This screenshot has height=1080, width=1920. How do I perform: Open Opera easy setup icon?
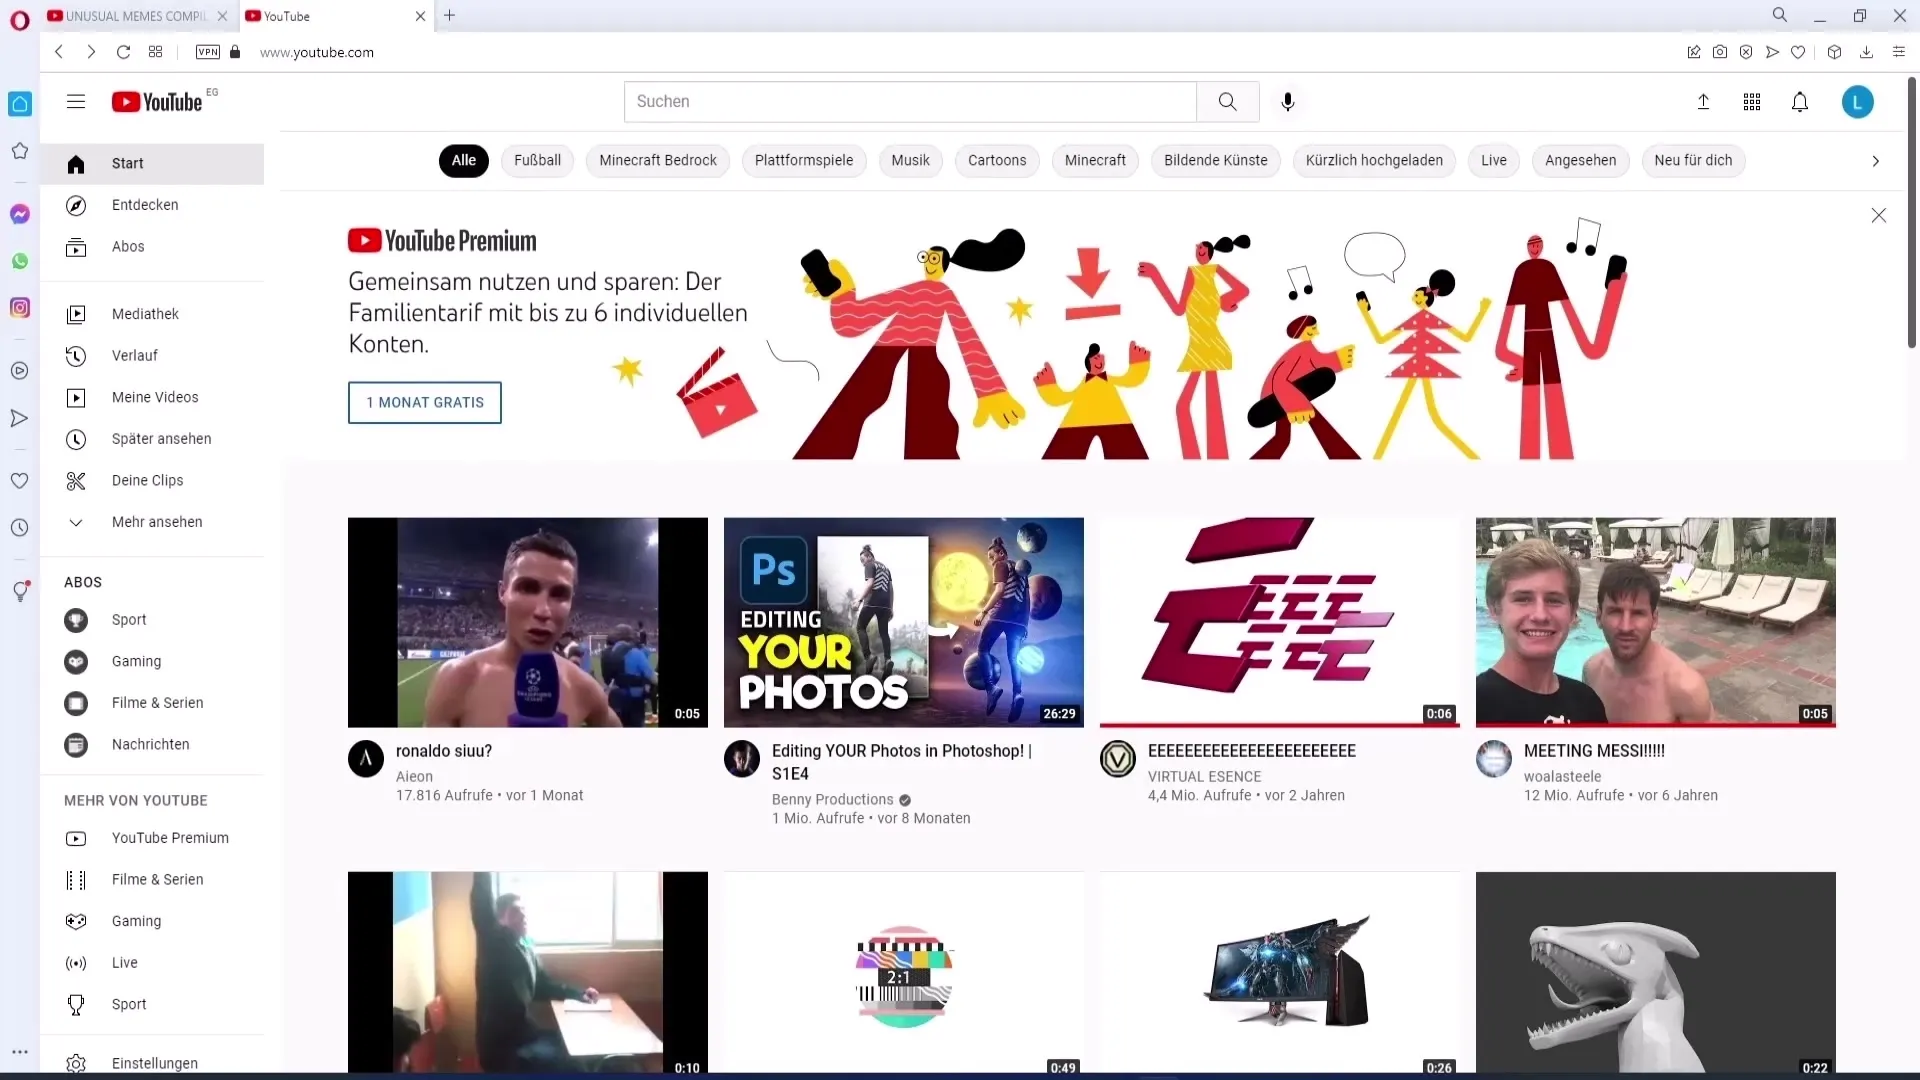tap(1899, 52)
